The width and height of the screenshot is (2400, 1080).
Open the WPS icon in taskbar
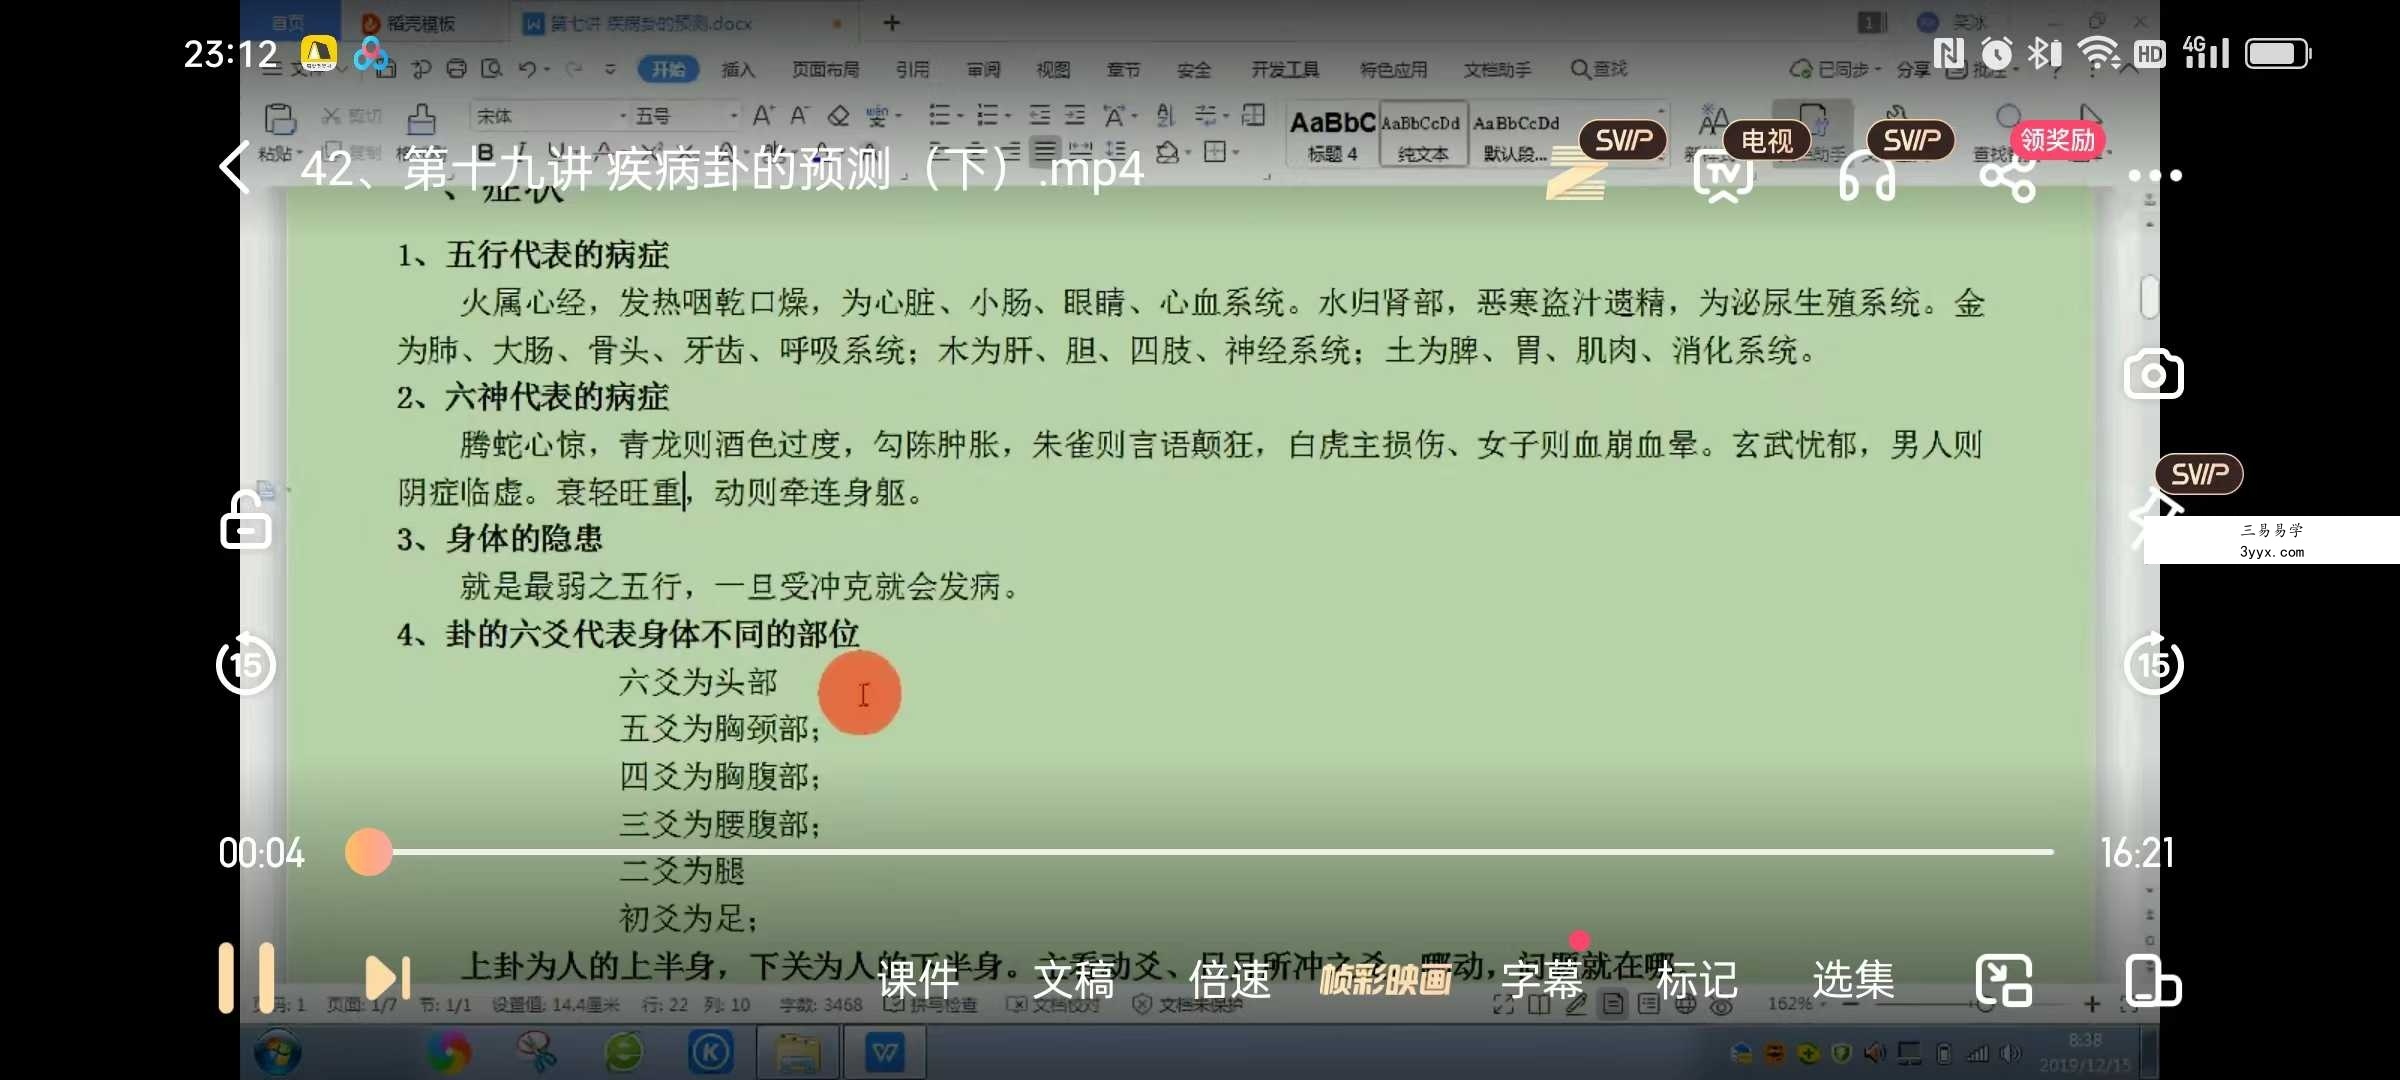884,1052
